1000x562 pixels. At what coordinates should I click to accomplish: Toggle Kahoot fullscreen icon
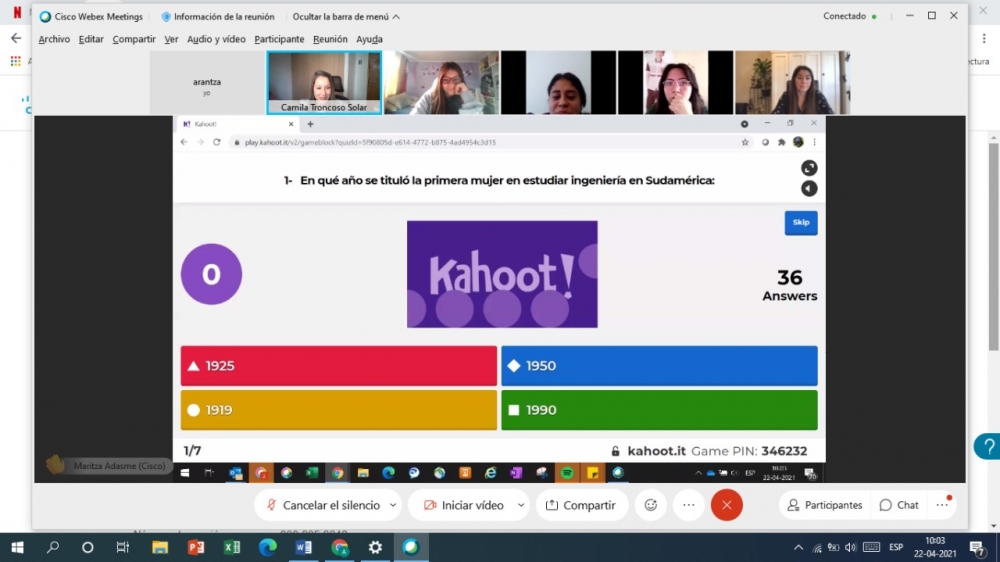pos(809,168)
